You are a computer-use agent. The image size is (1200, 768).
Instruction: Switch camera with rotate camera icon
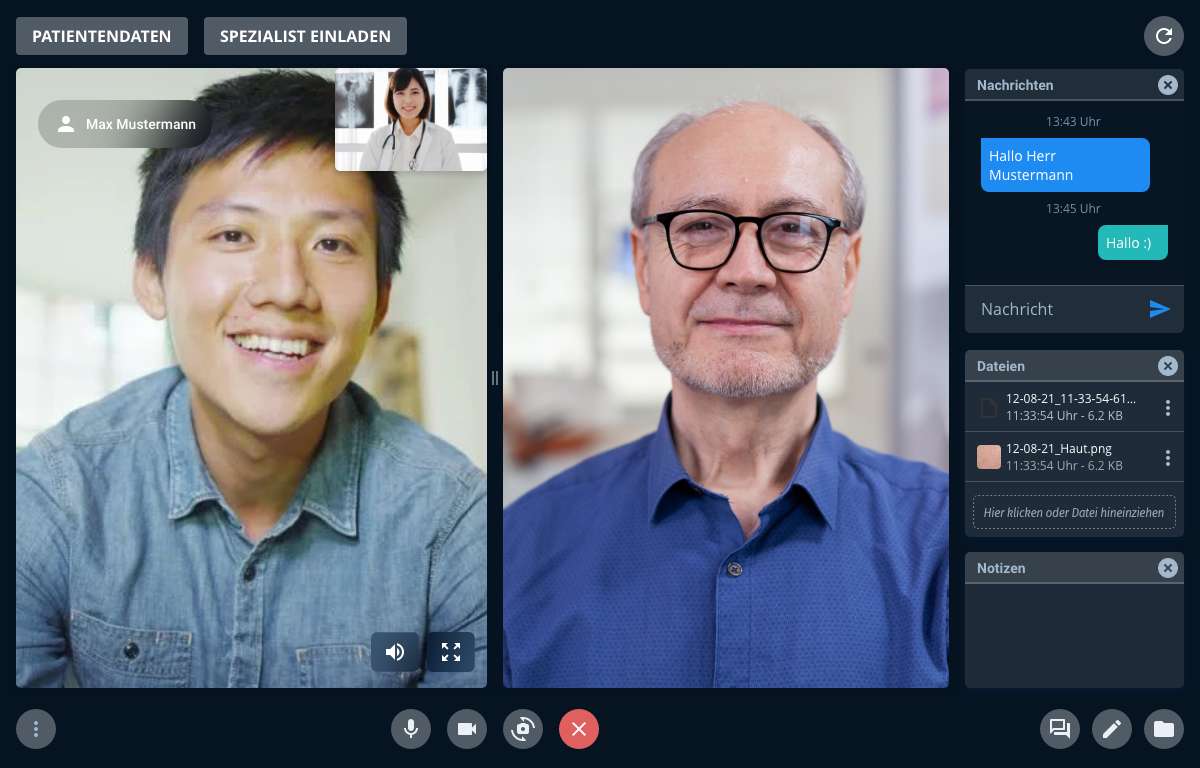pos(523,729)
